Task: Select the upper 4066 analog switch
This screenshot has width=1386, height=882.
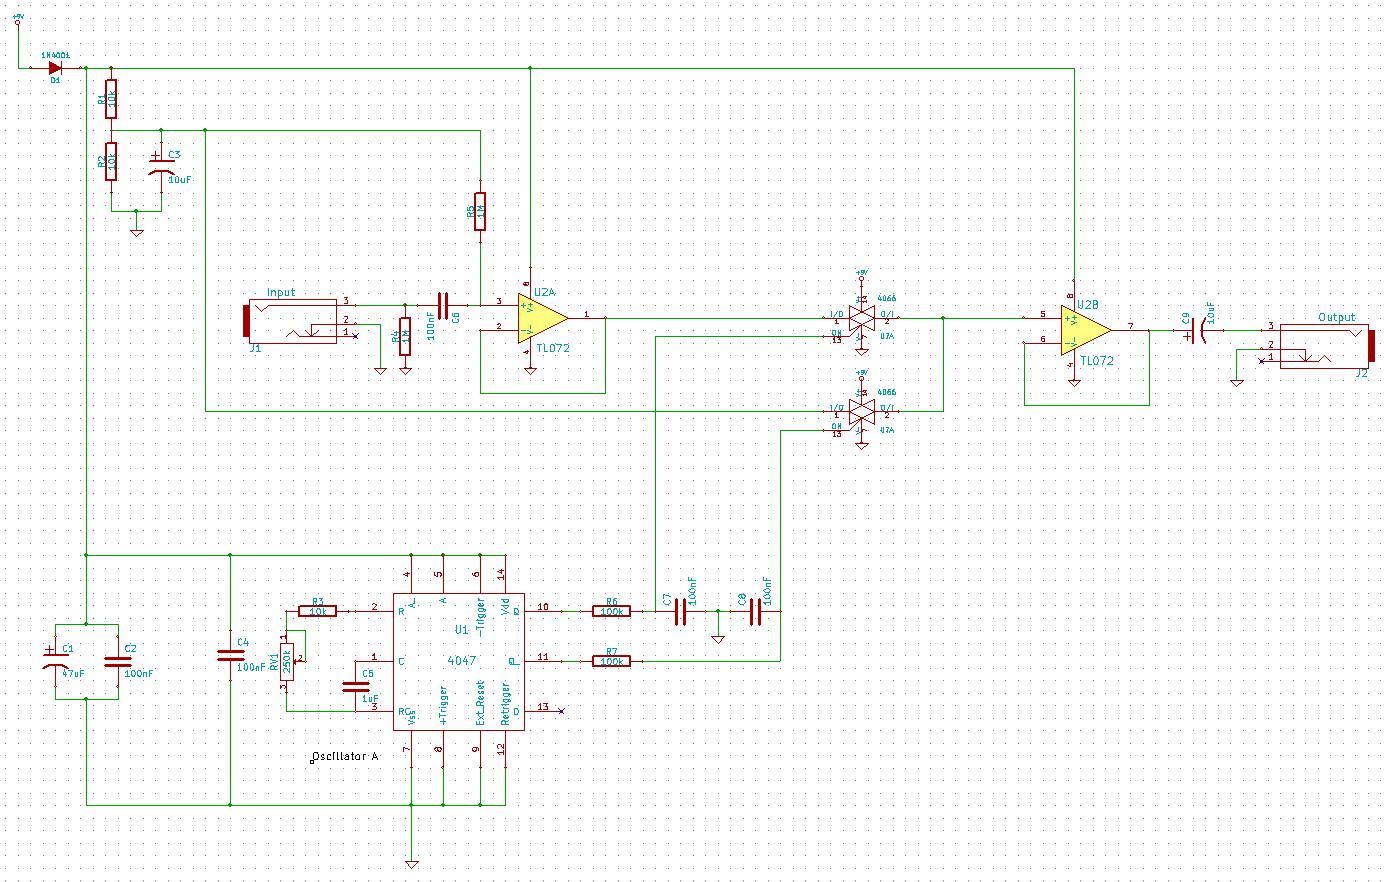Action: pyautogui.click(x=861, y=318)
